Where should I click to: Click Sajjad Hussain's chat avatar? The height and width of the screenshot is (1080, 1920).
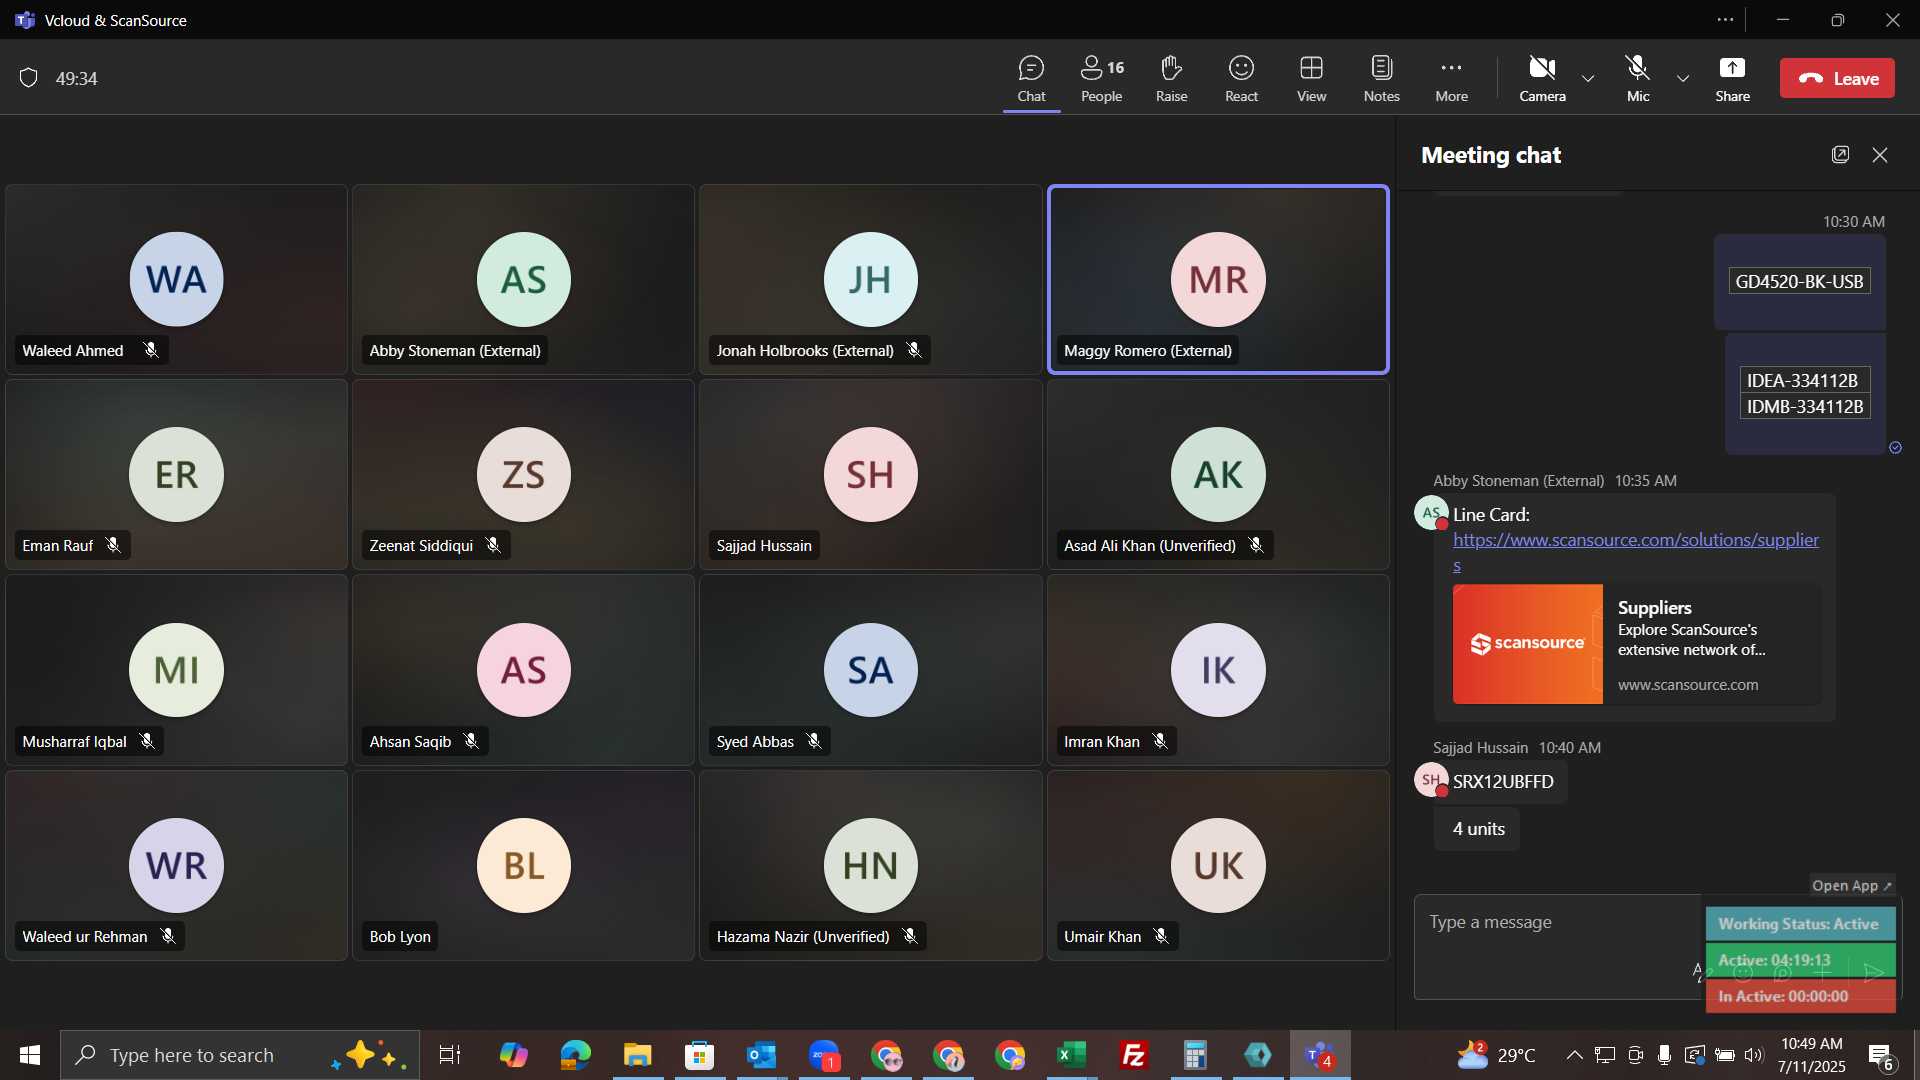tap(1431, 779)
